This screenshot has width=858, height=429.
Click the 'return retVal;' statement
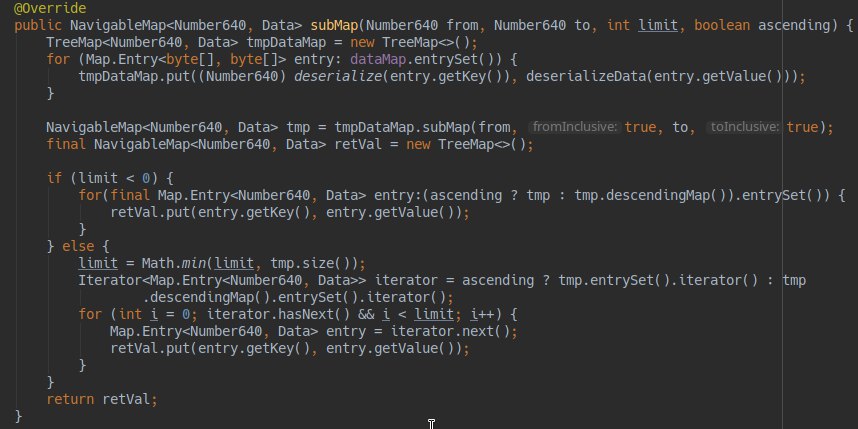coord(102,399)
